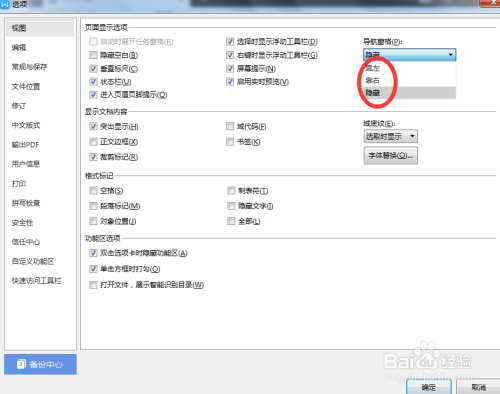Enable 正文边框(X) checkbox
This screenshot has height=394, width=500.
[x=93, y=142]
